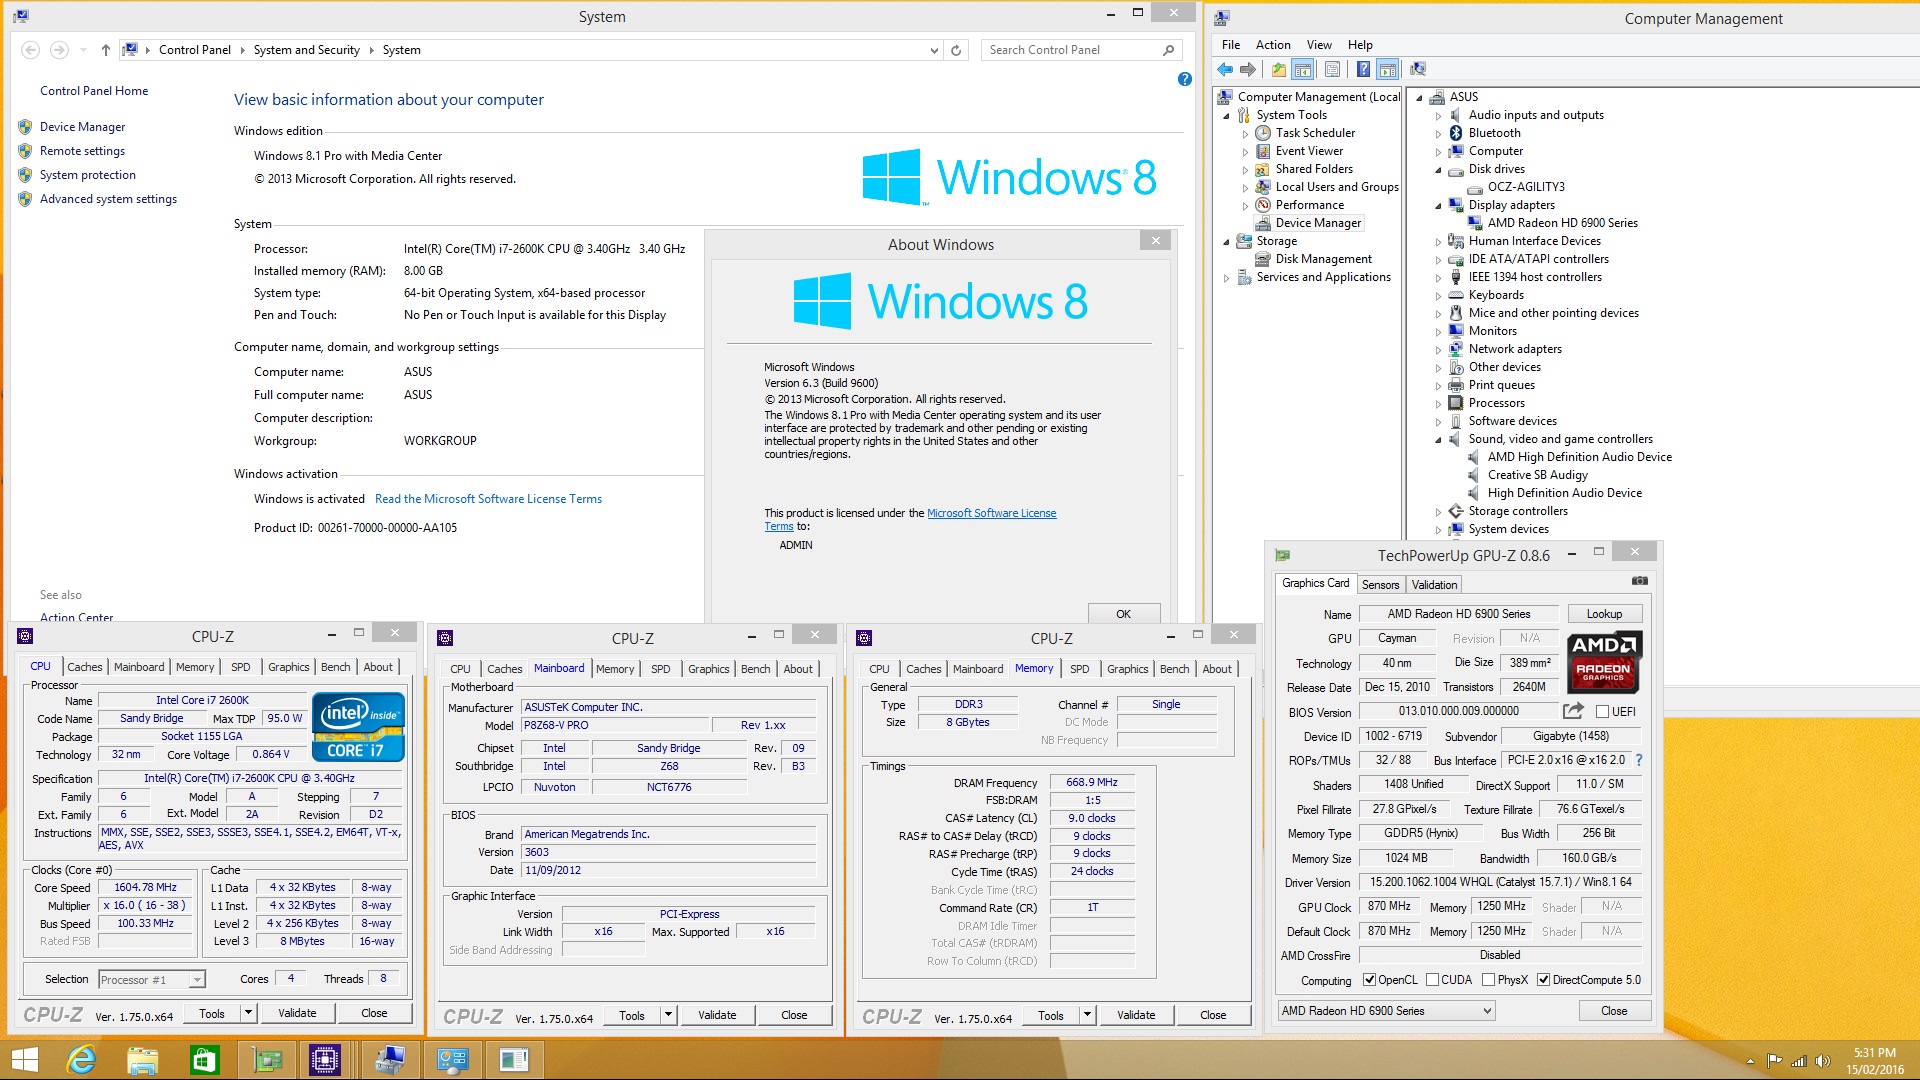Click the GPU-Z screenshot camera icon
Image resolution: width=1920 pixels, height=1080 pixels.
click(x=1639, y=581)
